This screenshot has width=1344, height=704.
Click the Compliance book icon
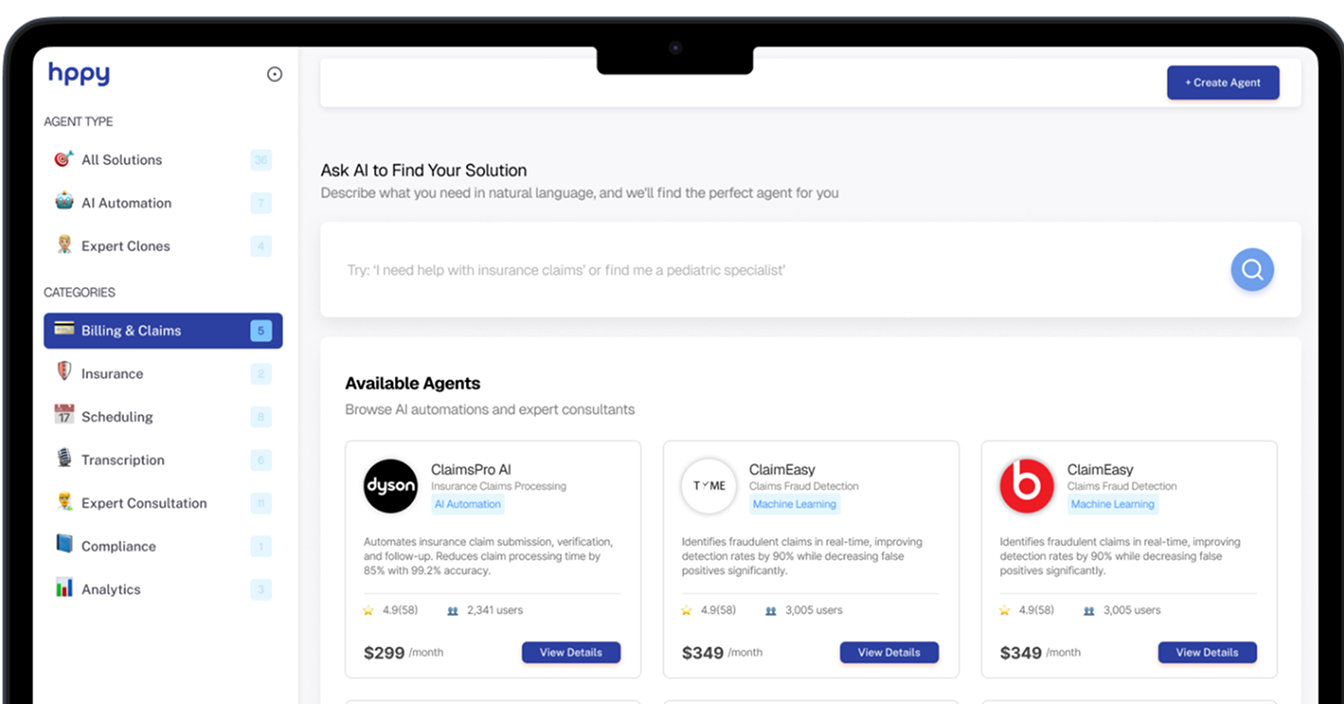[x=64, y=545]
